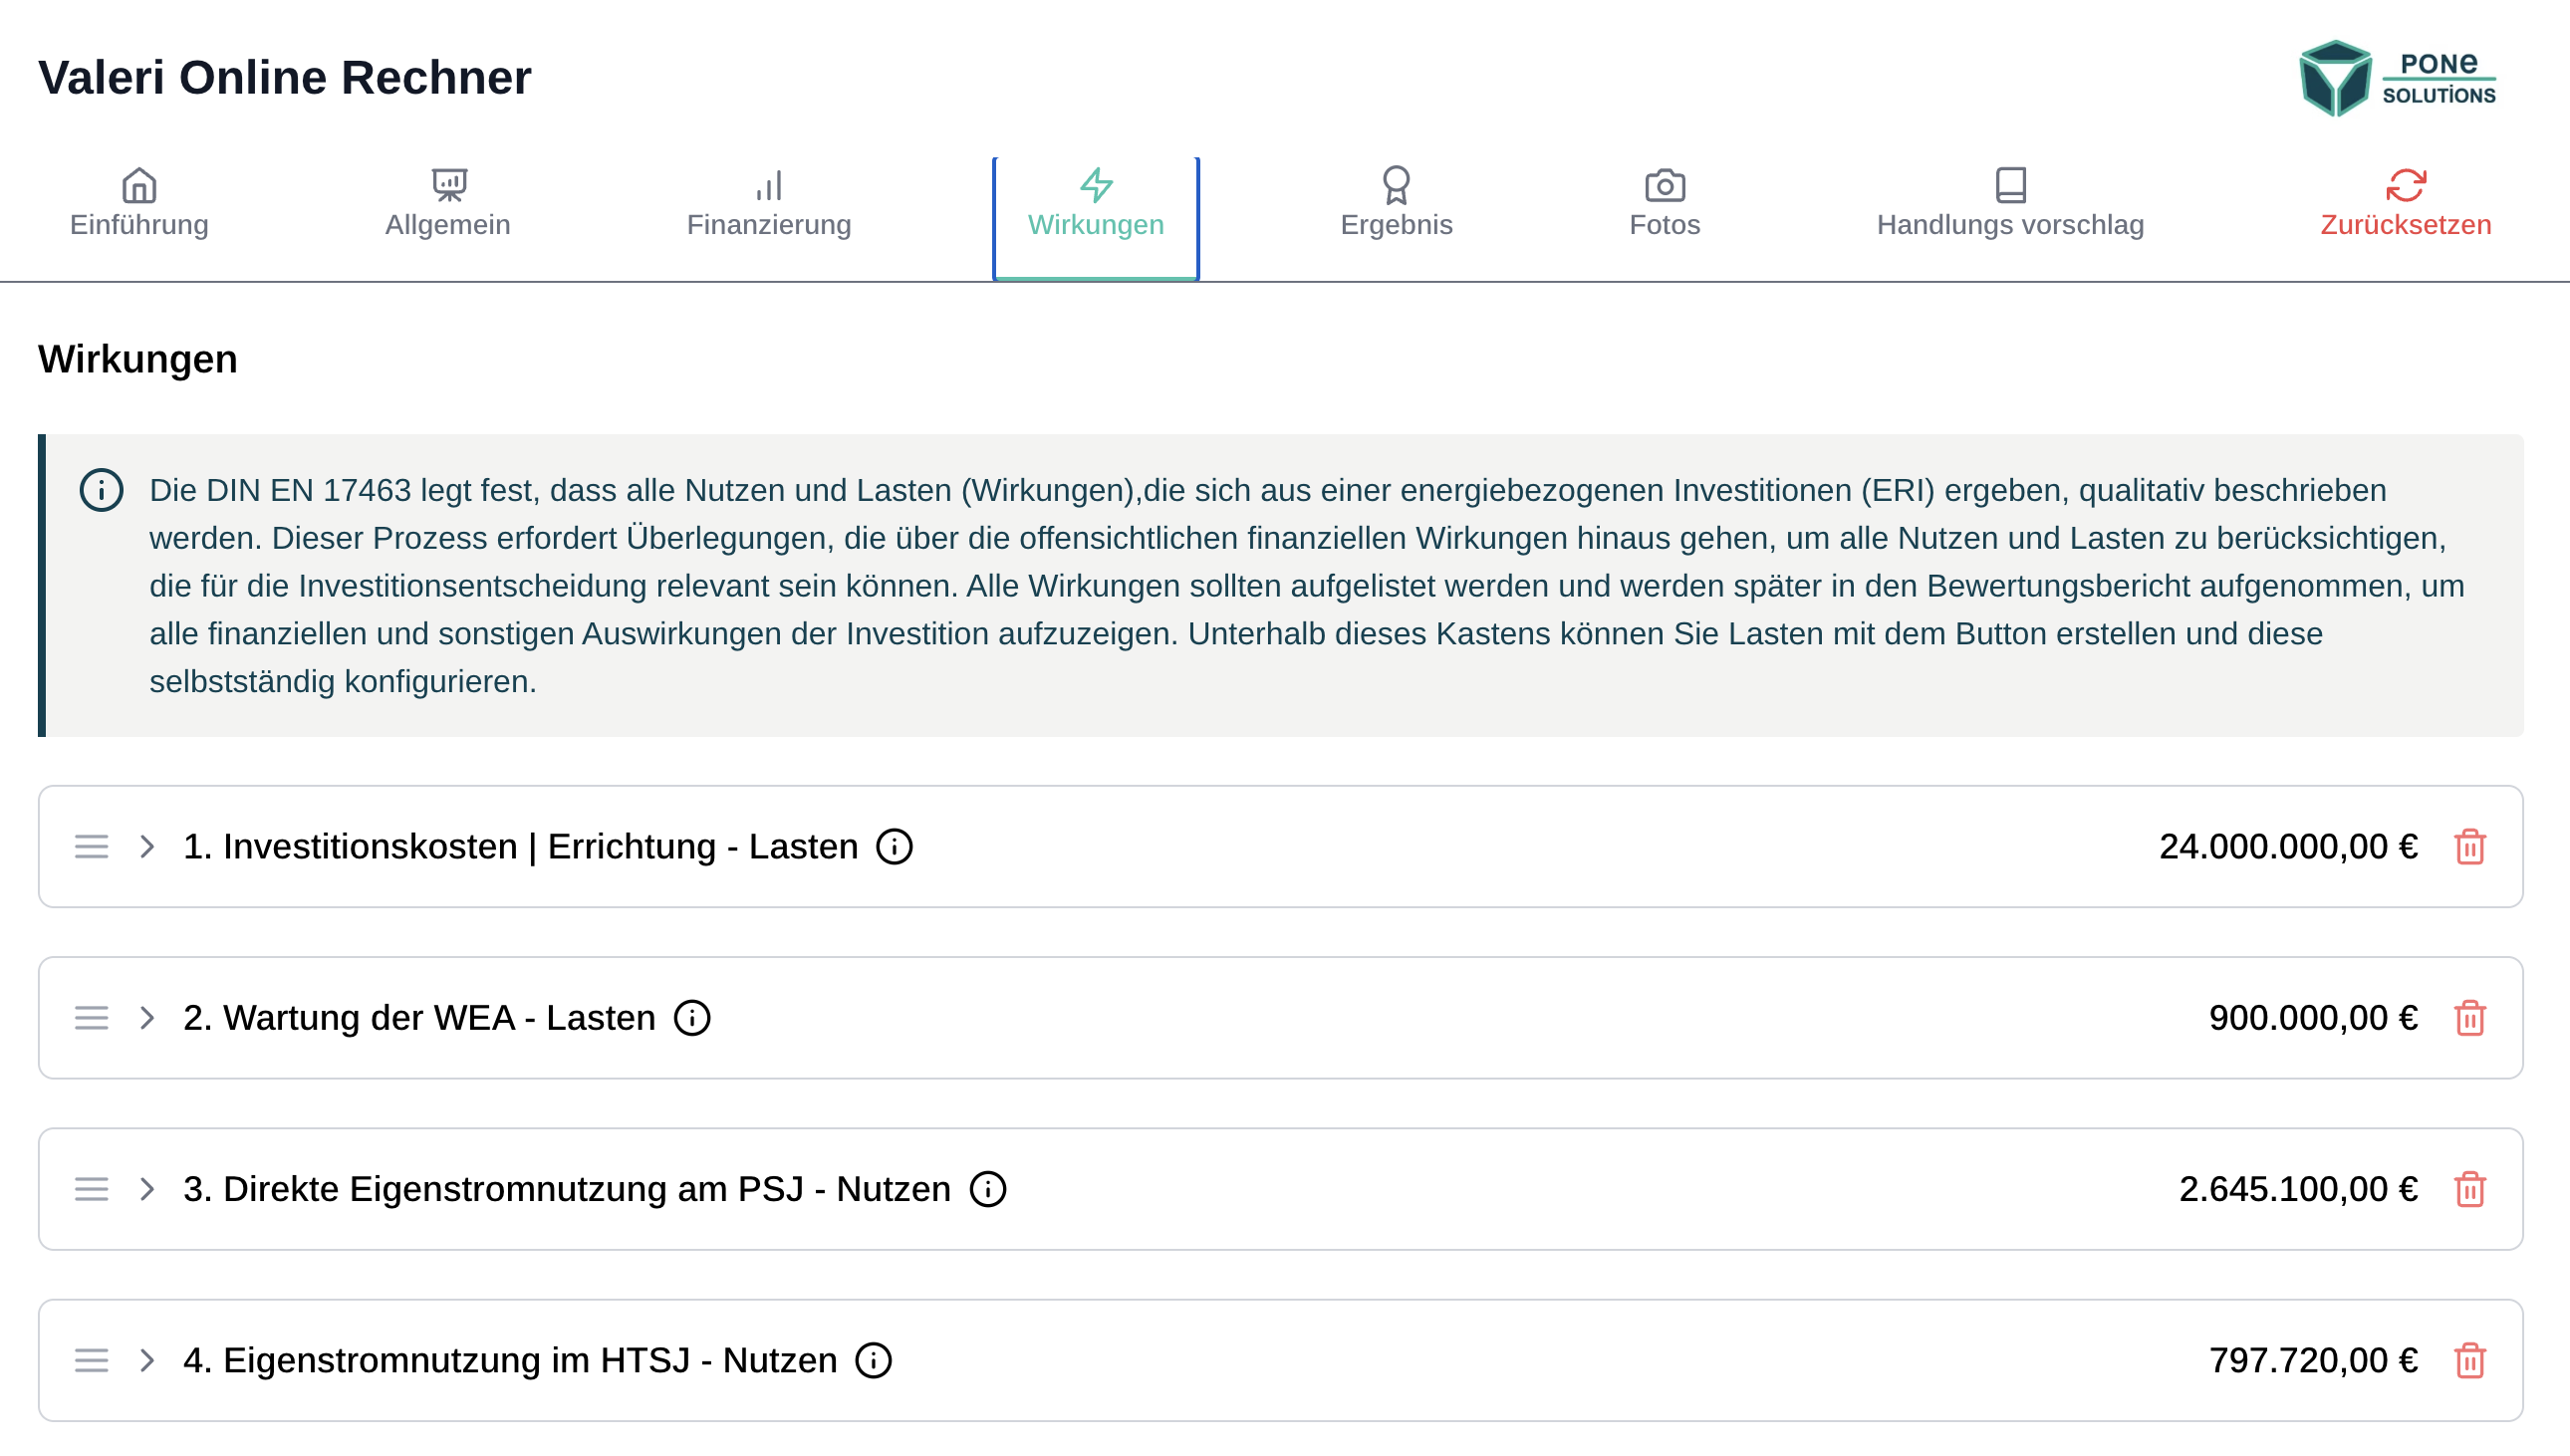Delete the Eigenstromnutzung im HTSJ entry
Viewport: 2570px width, 1456px height.
[x=2469, y=1359]
